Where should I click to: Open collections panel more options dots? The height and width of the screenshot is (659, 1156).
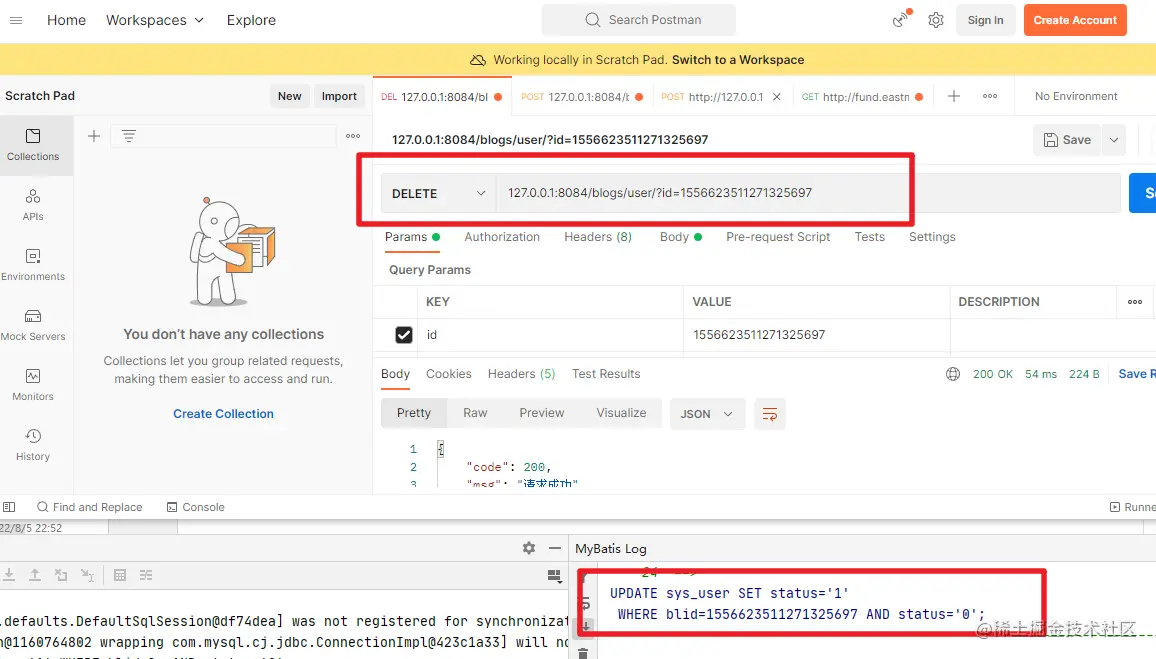pyautogui.click(x=353, y=136)
